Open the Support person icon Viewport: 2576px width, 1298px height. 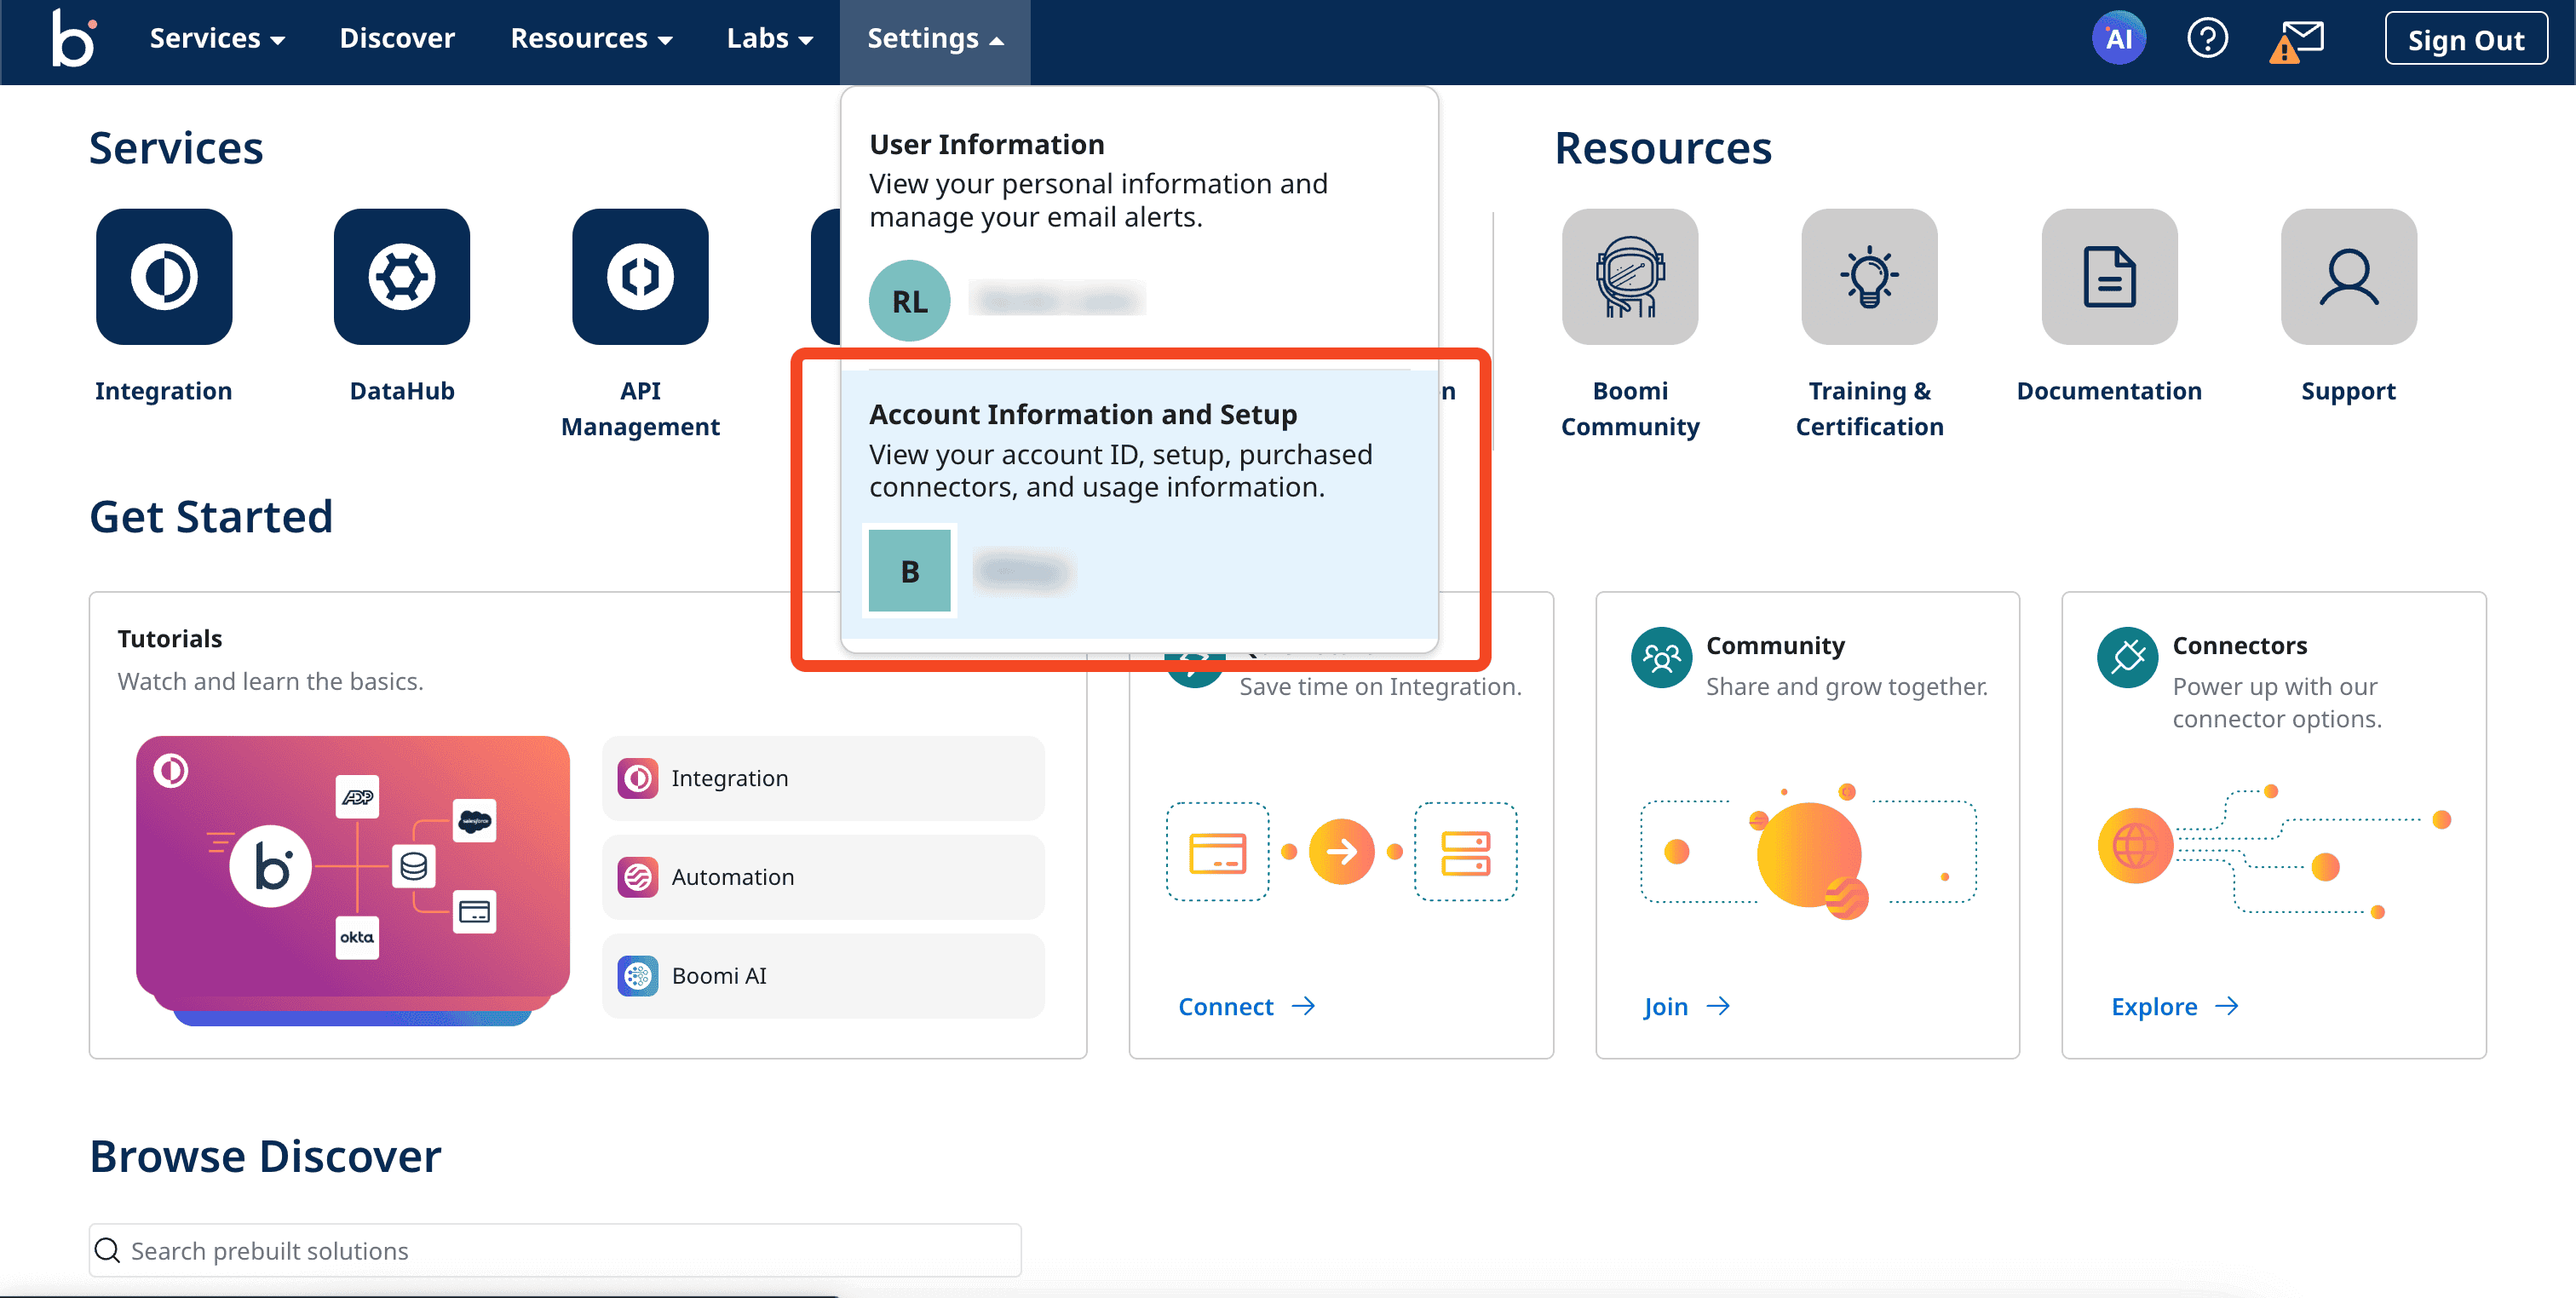pyautogui.click(x=2348, y=277)
